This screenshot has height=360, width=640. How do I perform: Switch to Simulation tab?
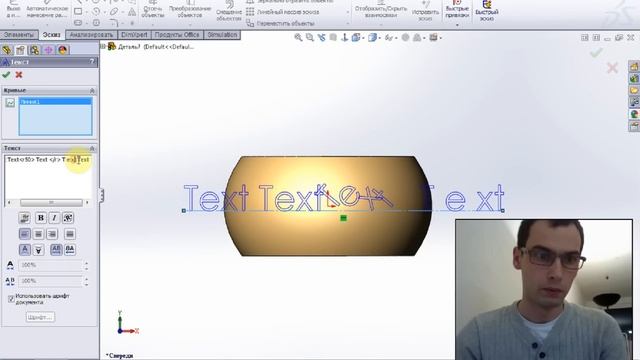tap(222, 35)
